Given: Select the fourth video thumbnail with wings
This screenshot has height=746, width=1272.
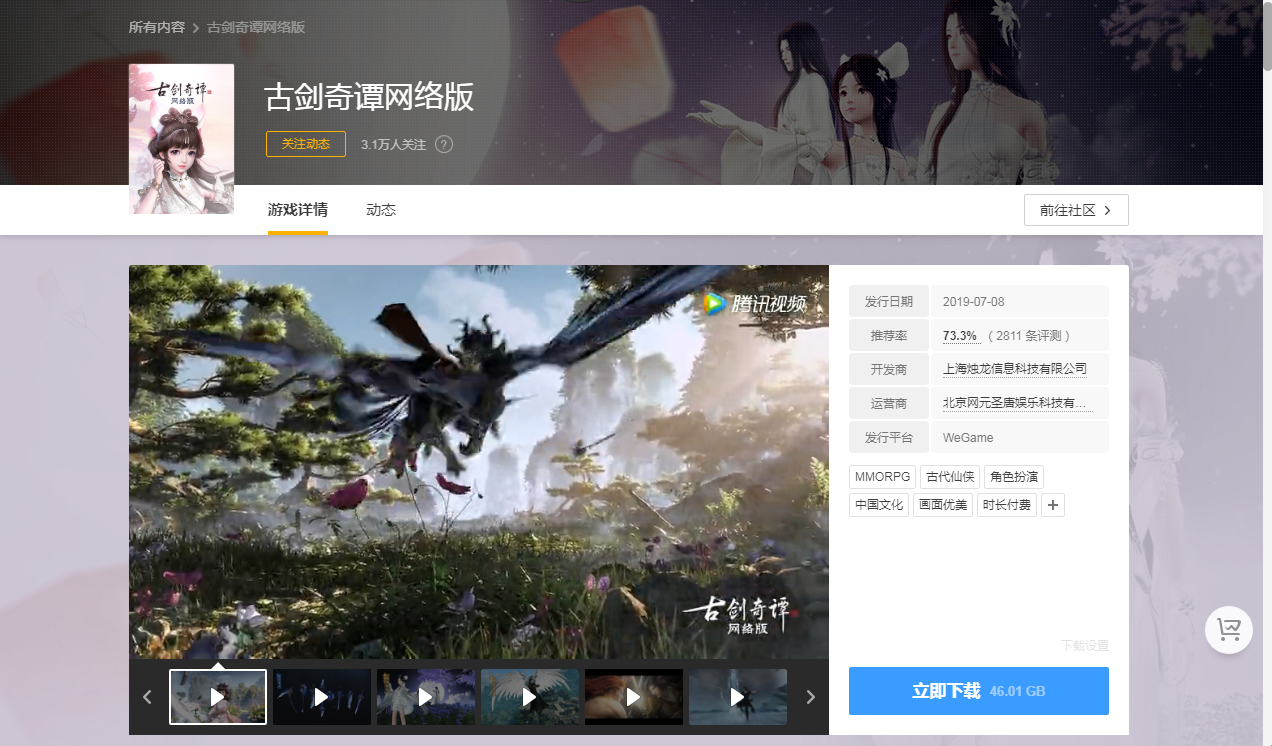Looking at the screenshot, I should (530, 696).
